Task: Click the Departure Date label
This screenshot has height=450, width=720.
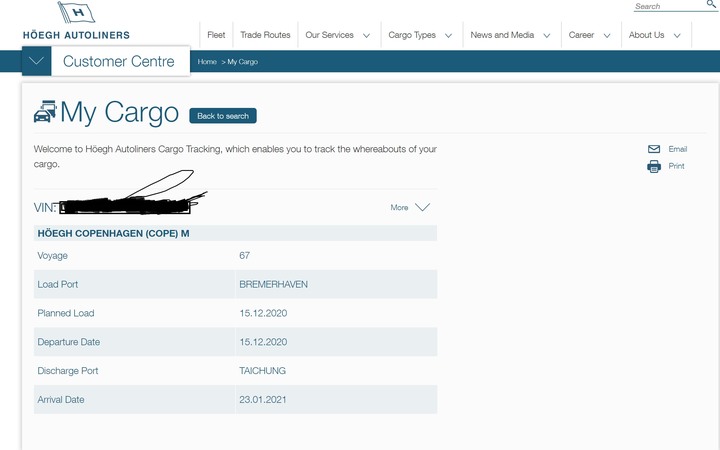Action: coord(68,342)
